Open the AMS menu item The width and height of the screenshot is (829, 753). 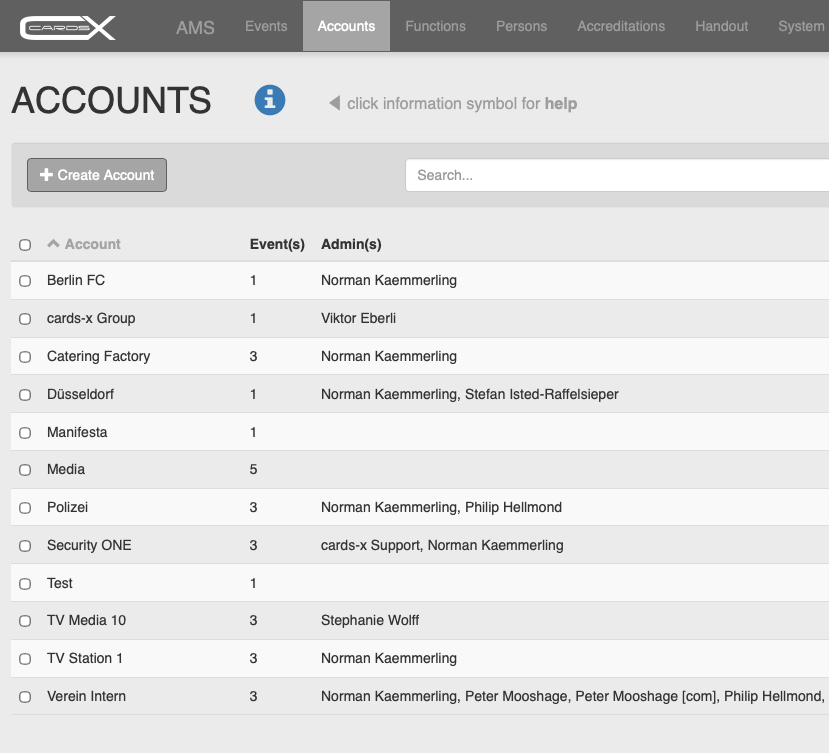click(195, 27)
